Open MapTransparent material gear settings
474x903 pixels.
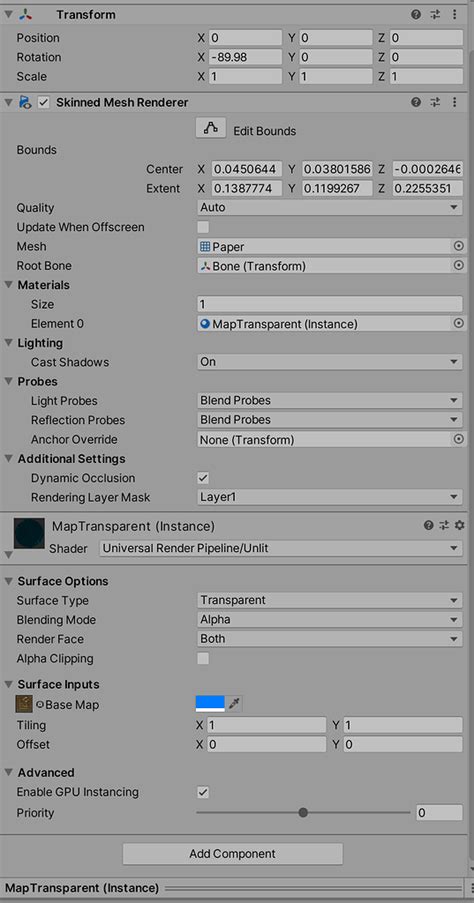click(x=459, y=525)
